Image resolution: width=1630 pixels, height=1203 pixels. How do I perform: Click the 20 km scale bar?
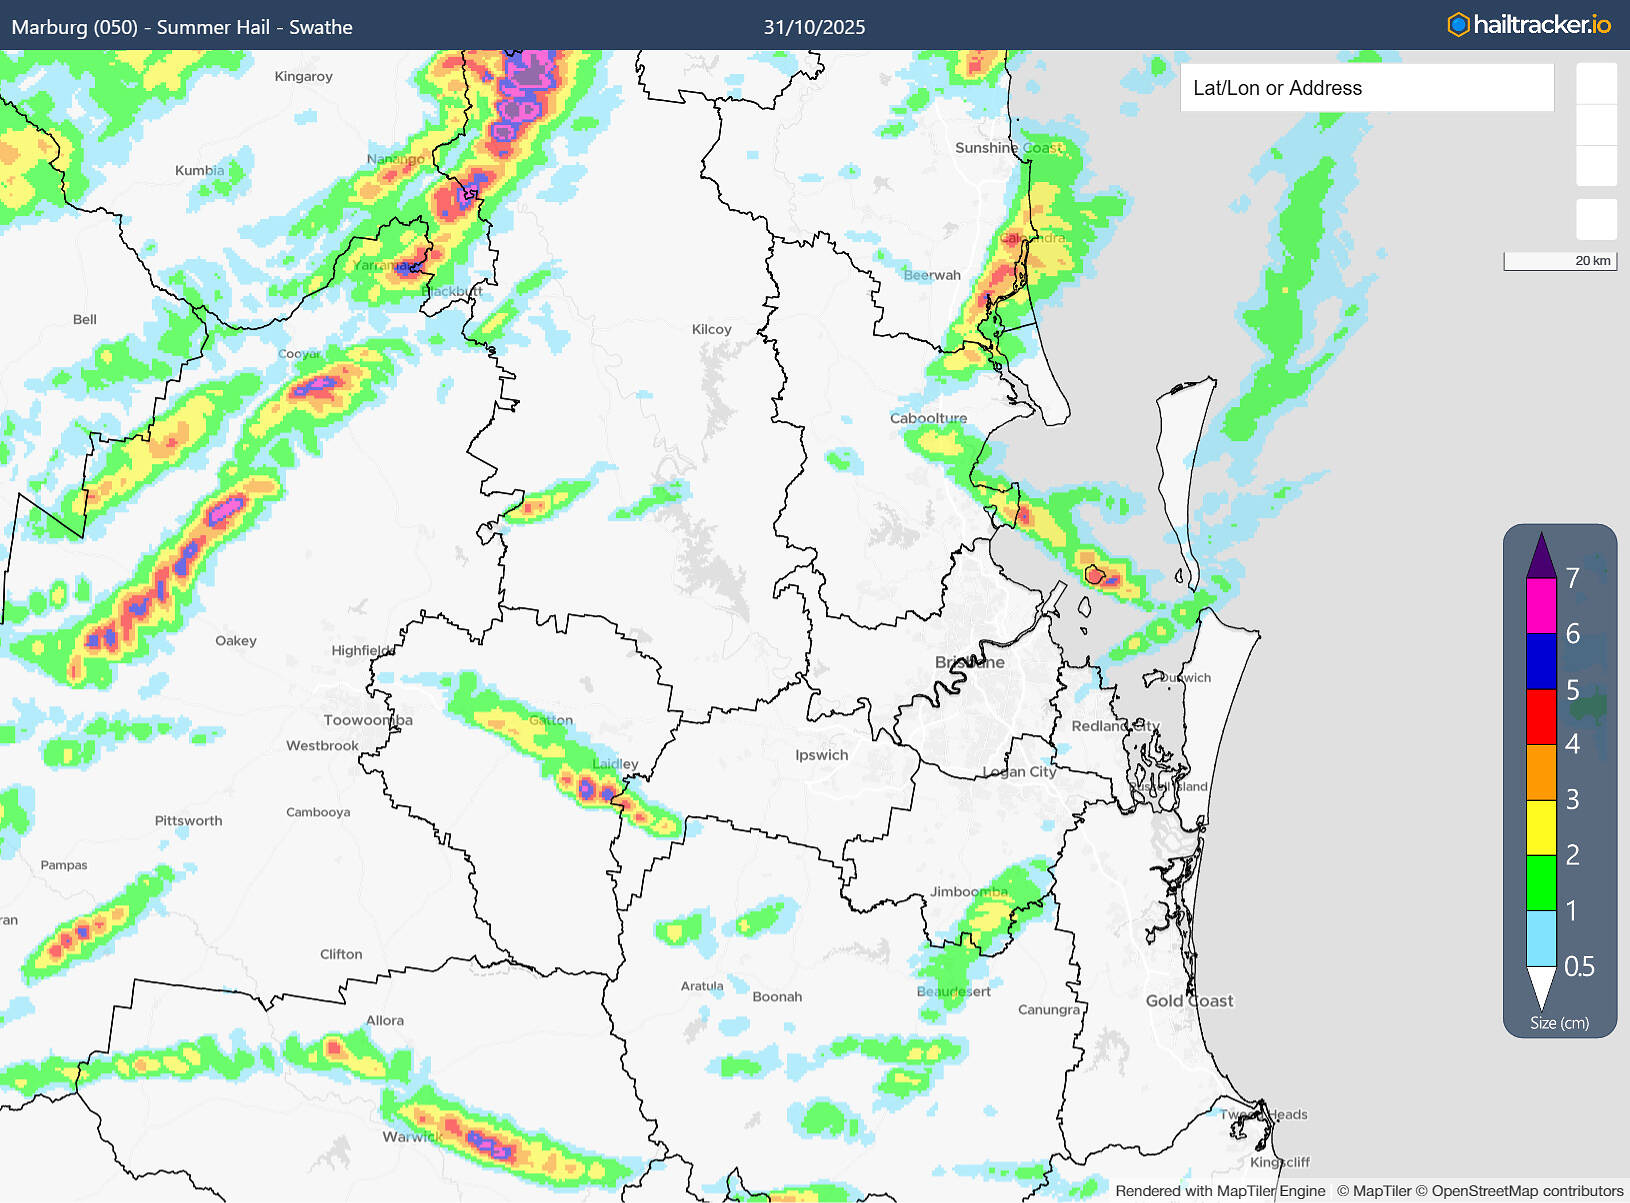(x=1560, y=261)
